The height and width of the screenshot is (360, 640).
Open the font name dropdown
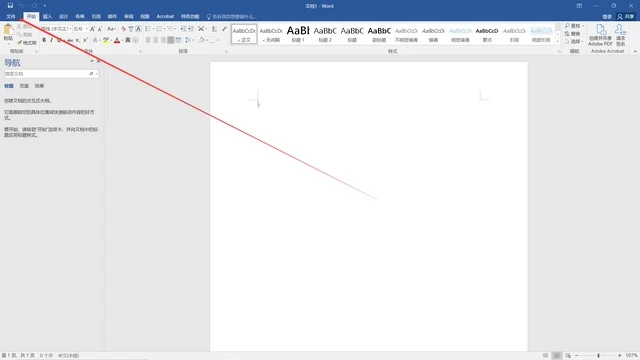click(x=70, y=29)
